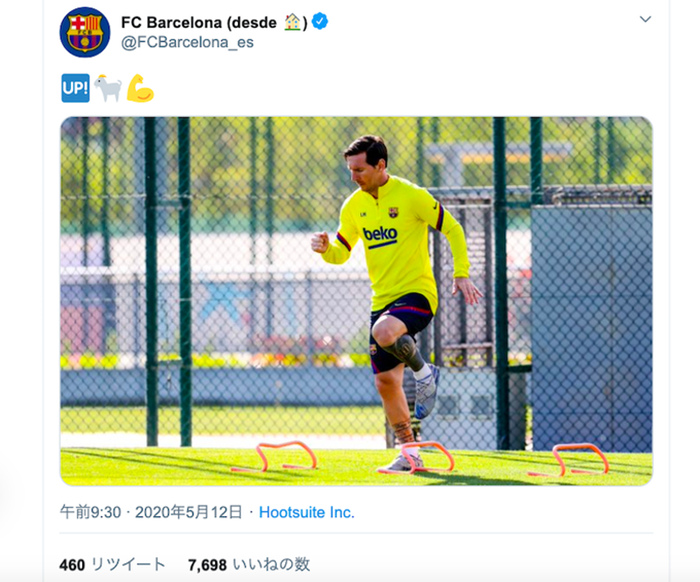The width and height of the screenshot is (700, 582).
Task: Open the training photo in tweet
Action: click(356, 301)
